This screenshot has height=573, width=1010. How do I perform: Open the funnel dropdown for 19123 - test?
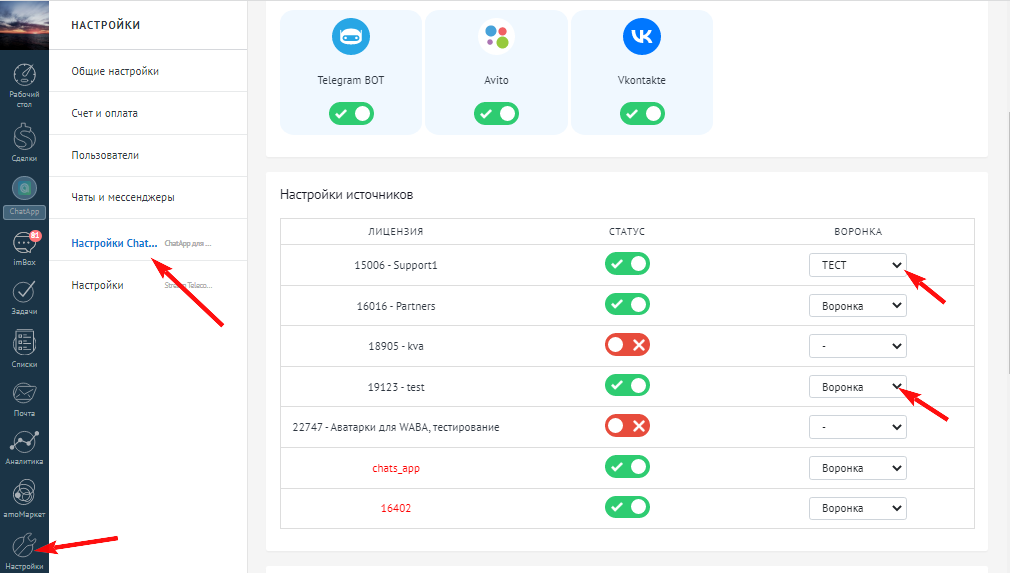click(857, 387)
